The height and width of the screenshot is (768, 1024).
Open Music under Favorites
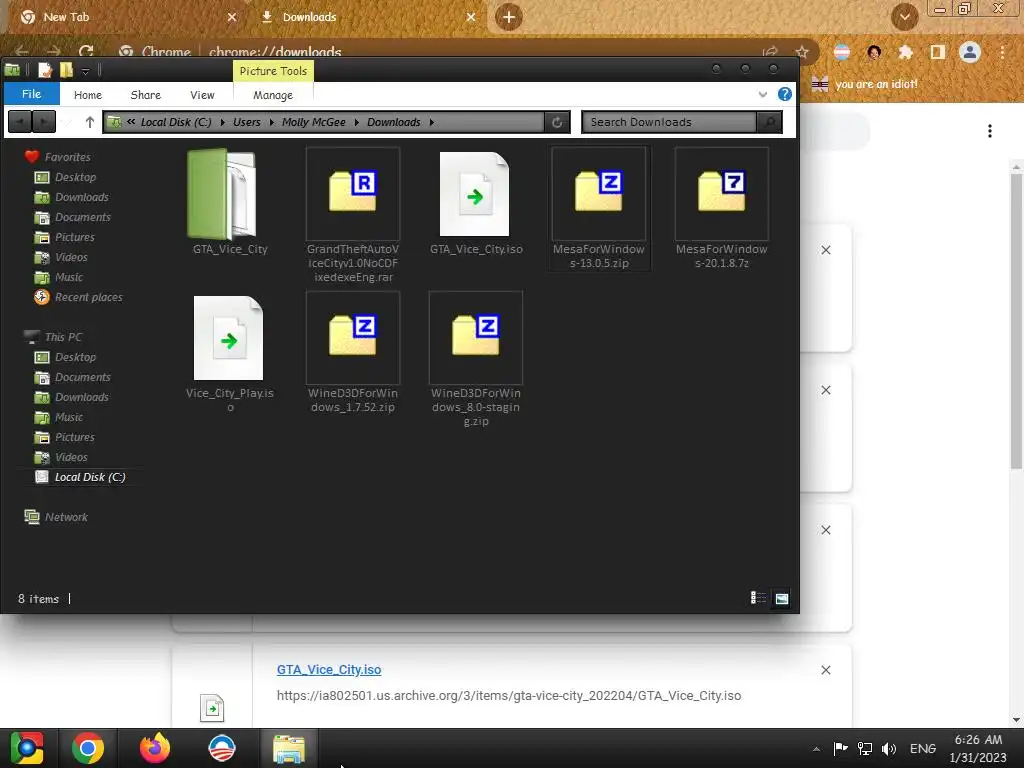(x=59, y=278)
